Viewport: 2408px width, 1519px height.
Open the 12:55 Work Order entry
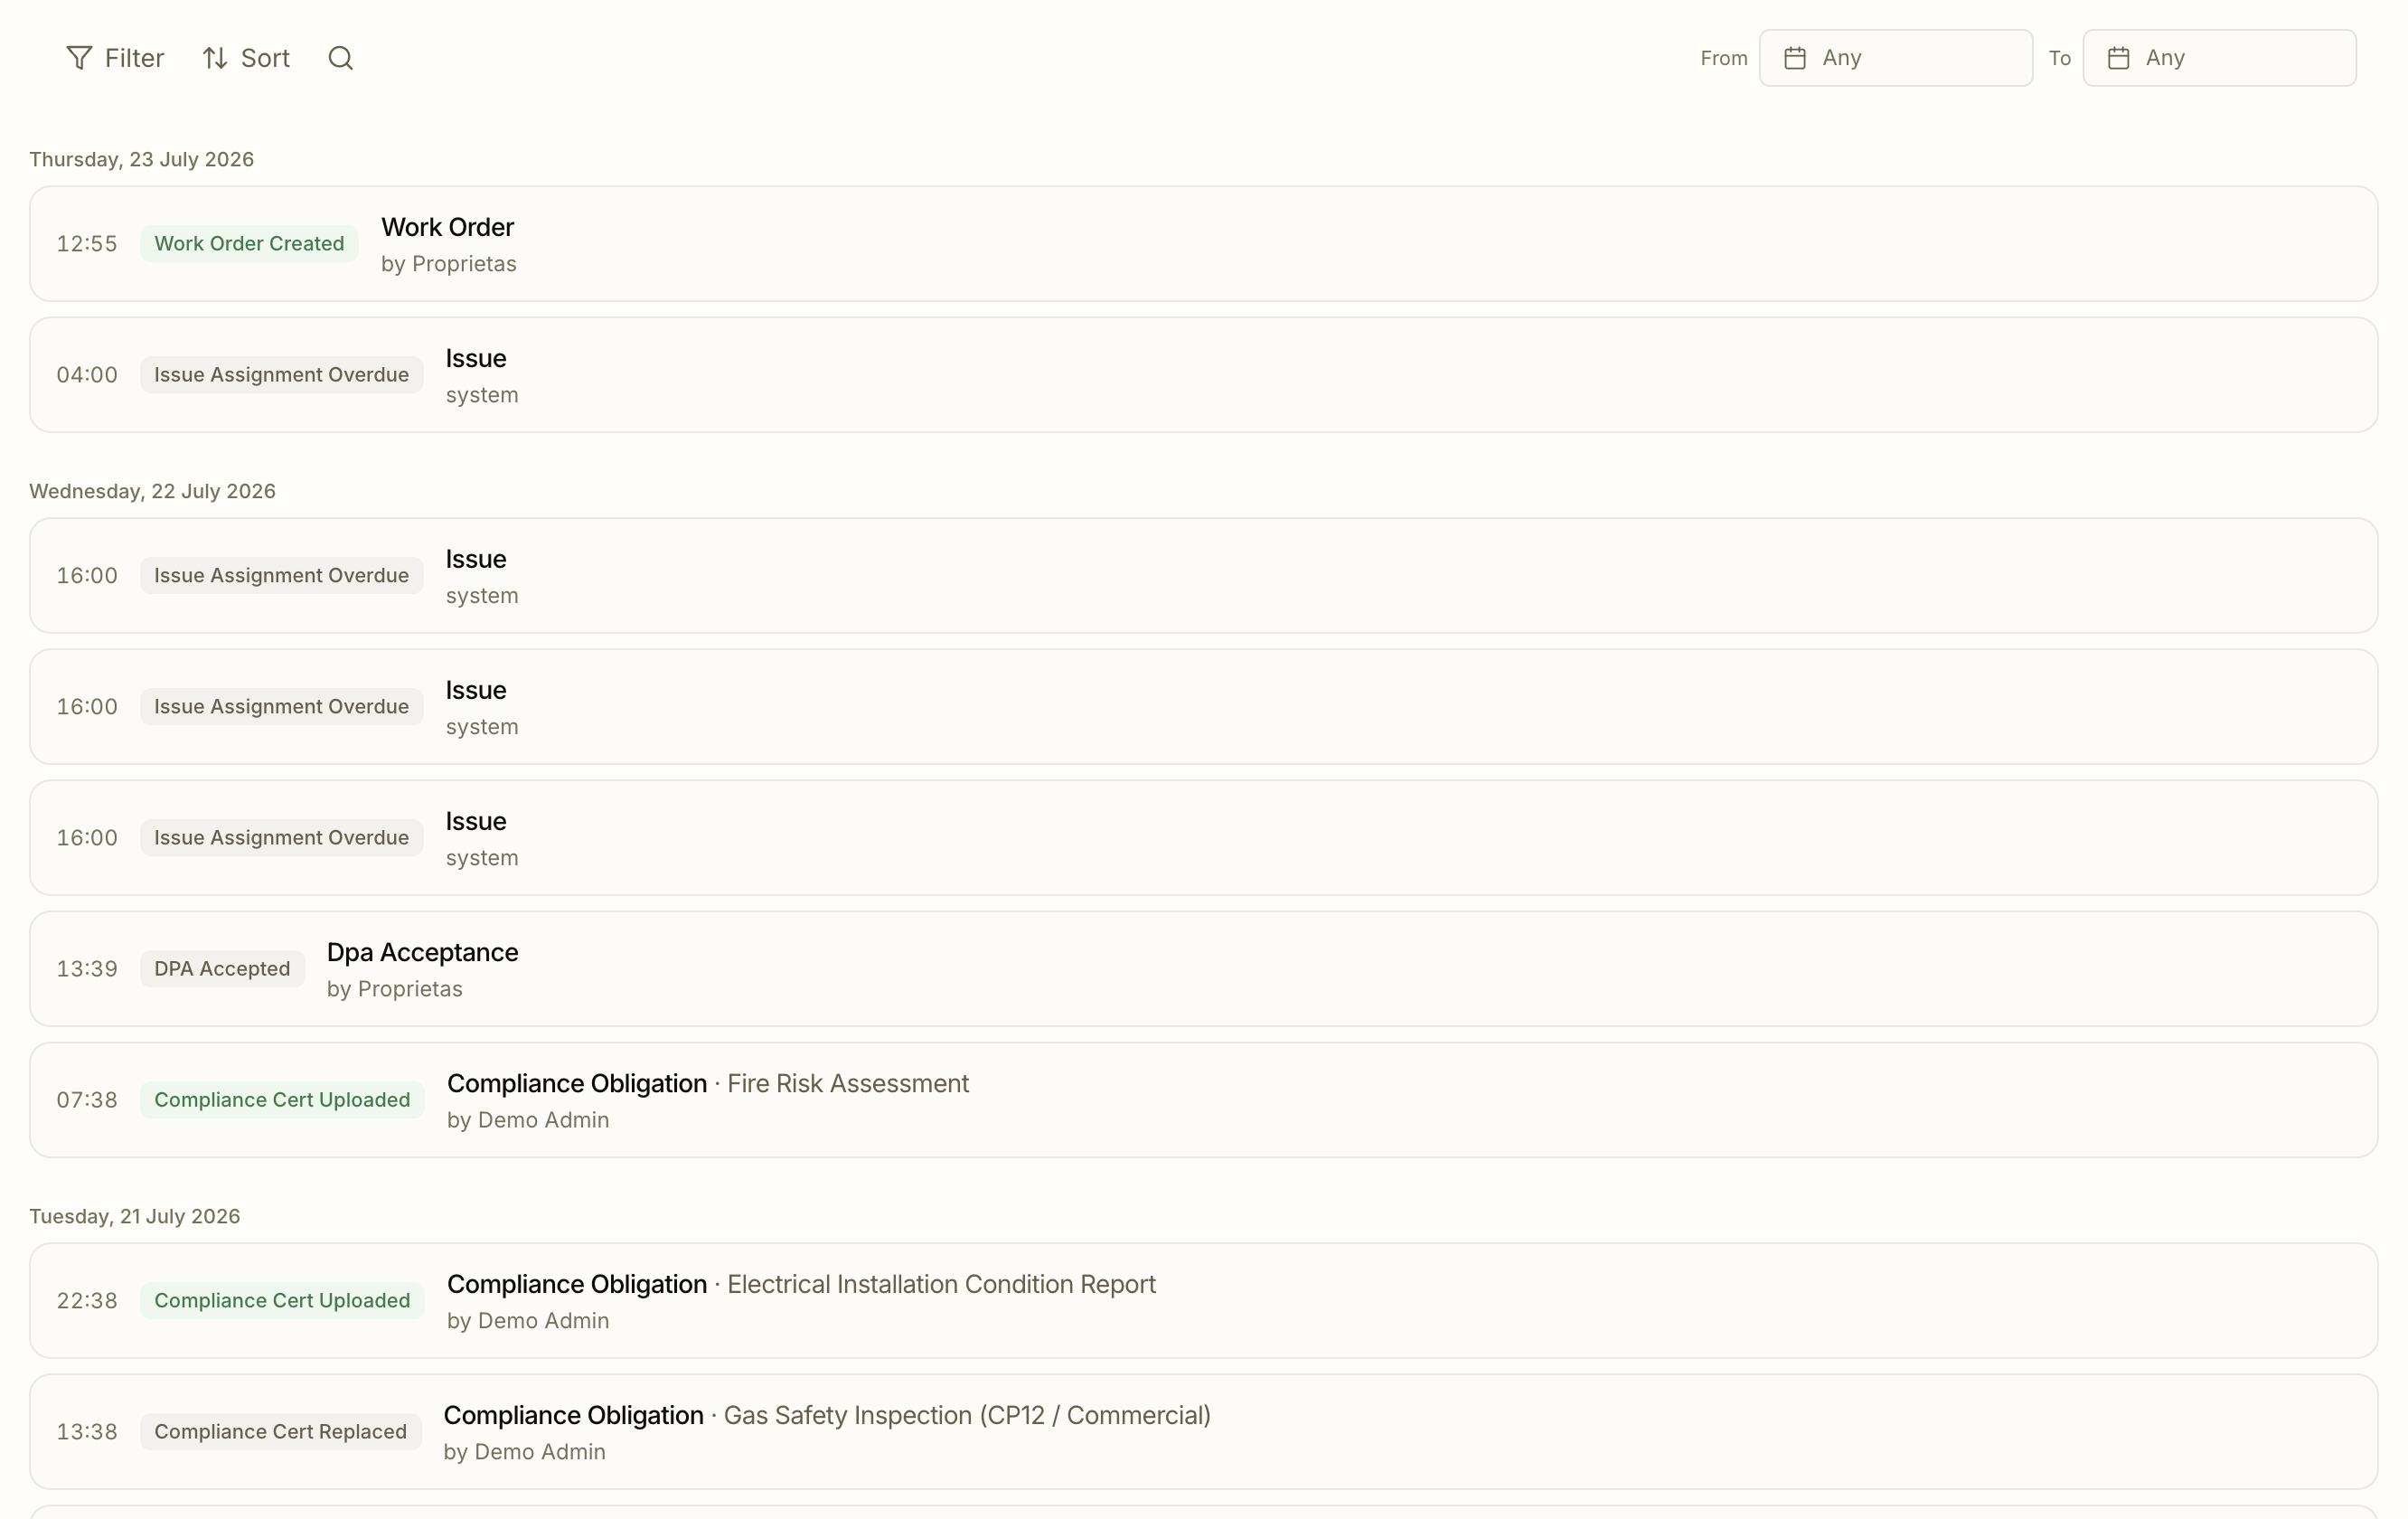1203,244
